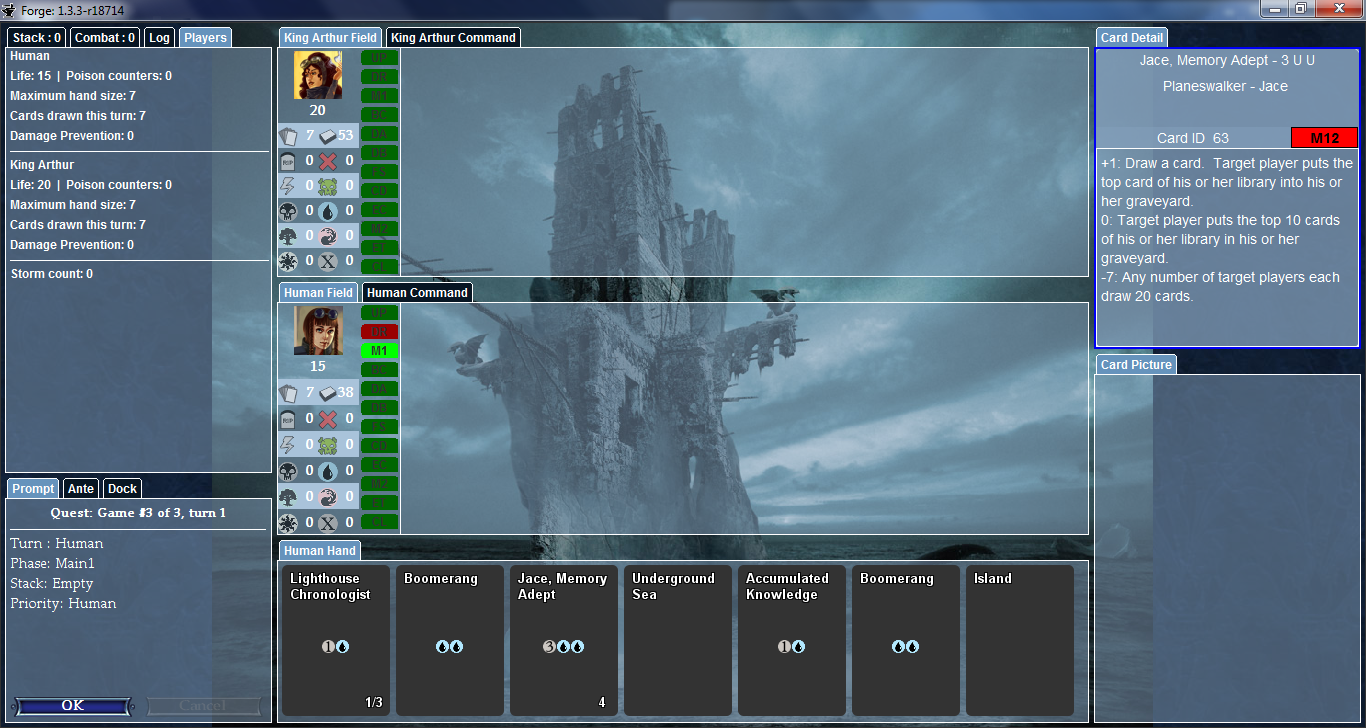Click the Human player's library icon
Image resolution: width=1366 pixels, height=728 pixels.
[x=327, y=393]
